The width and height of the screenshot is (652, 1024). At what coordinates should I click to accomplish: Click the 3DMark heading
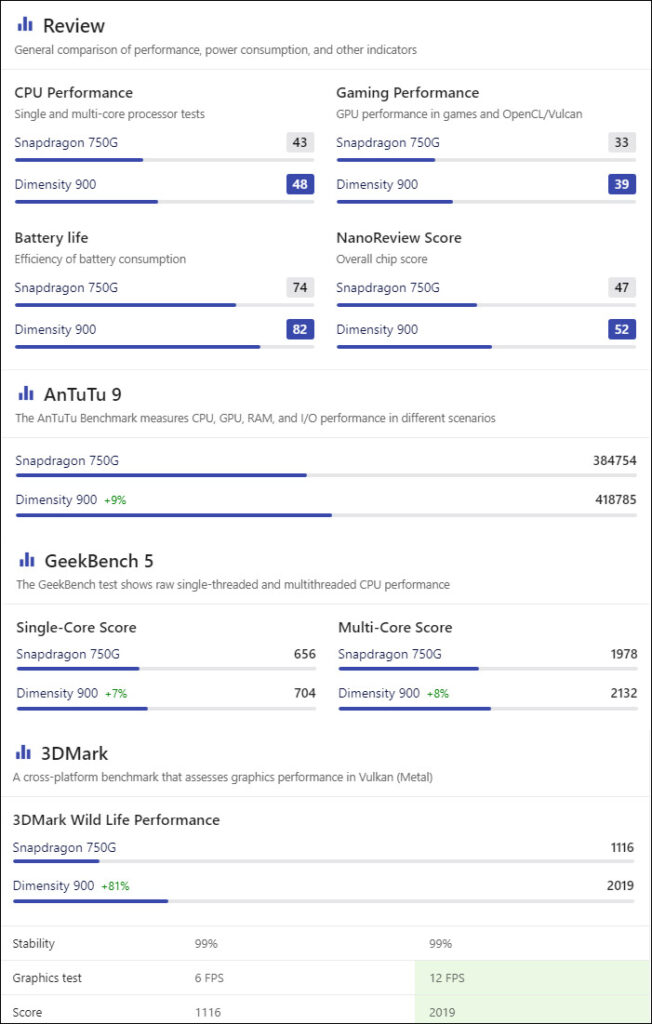(x=74, y=753)
